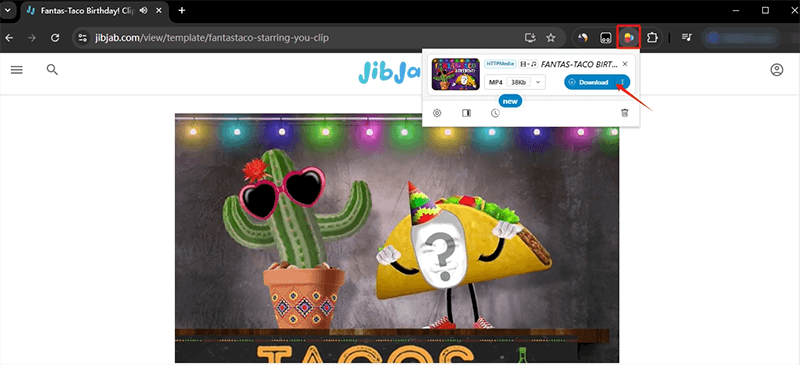Clear detected media with trash icon
This screenshot has height=365, width=800.
624,113
